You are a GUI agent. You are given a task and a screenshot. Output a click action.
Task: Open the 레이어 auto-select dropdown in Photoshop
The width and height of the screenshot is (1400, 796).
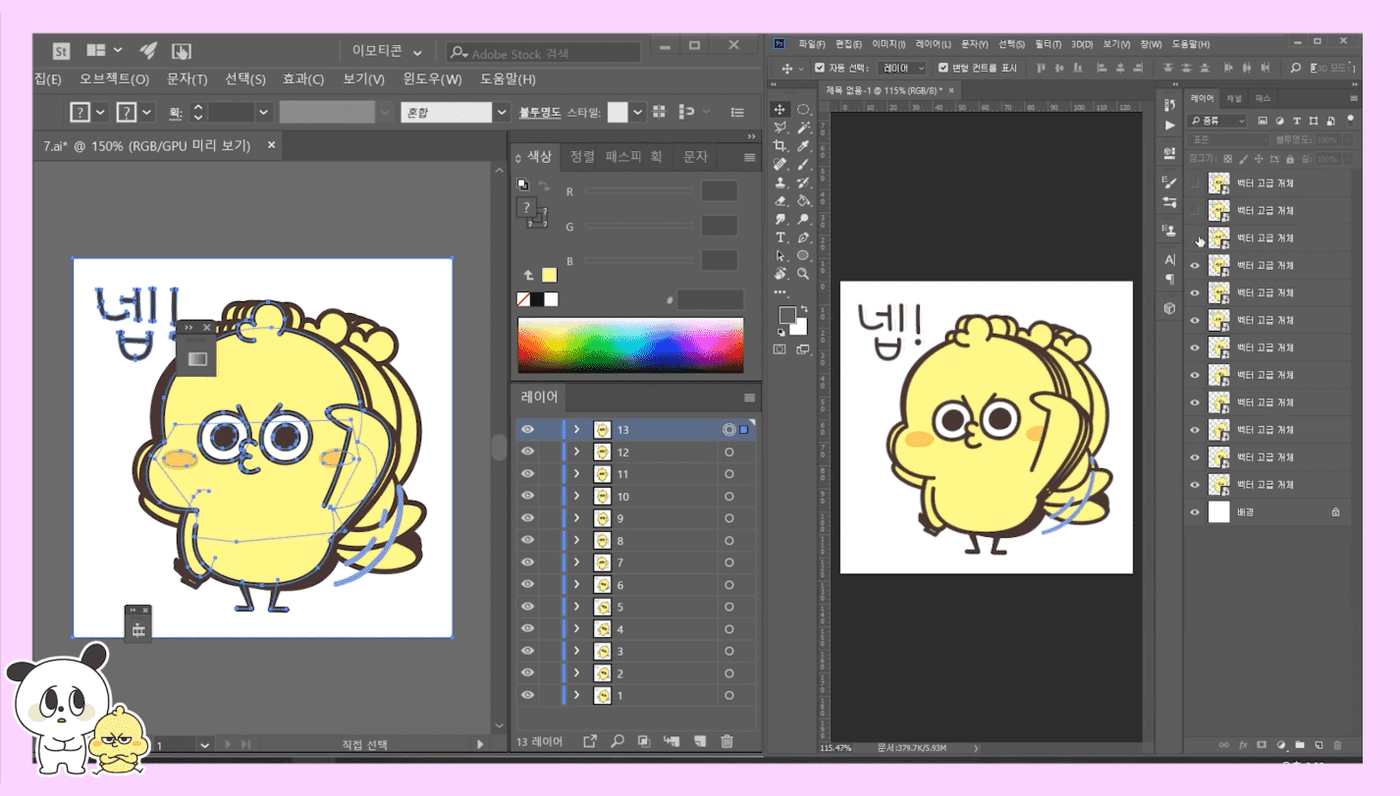pyautogui.click(x=905, y=68)
